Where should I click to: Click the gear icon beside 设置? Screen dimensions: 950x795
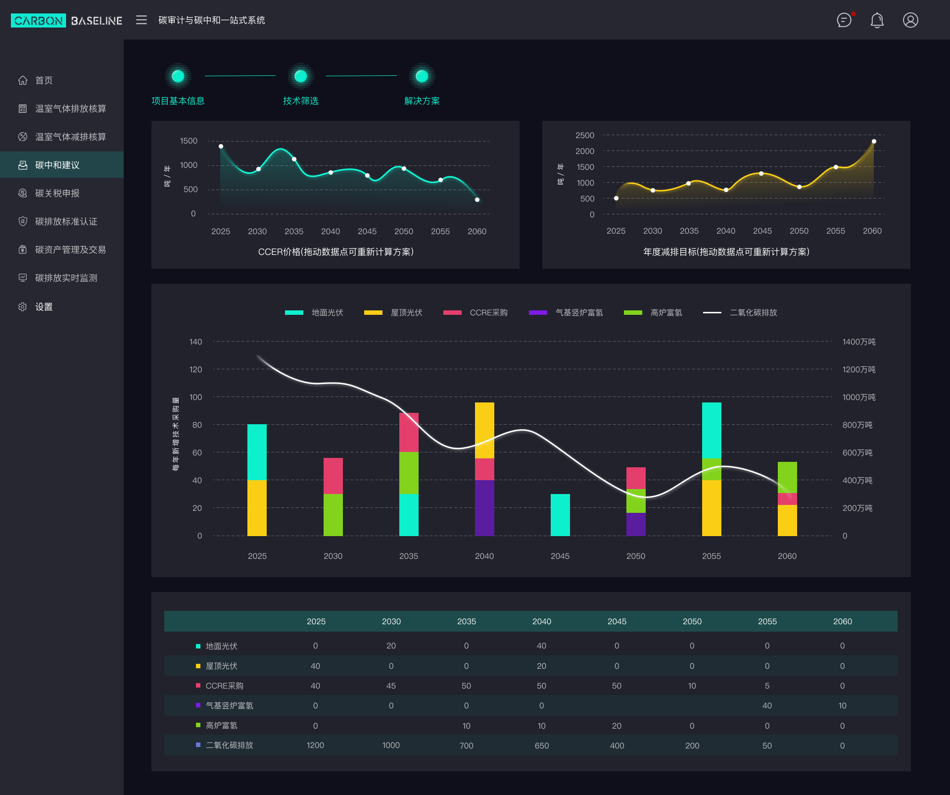click(x=22, y=307)
